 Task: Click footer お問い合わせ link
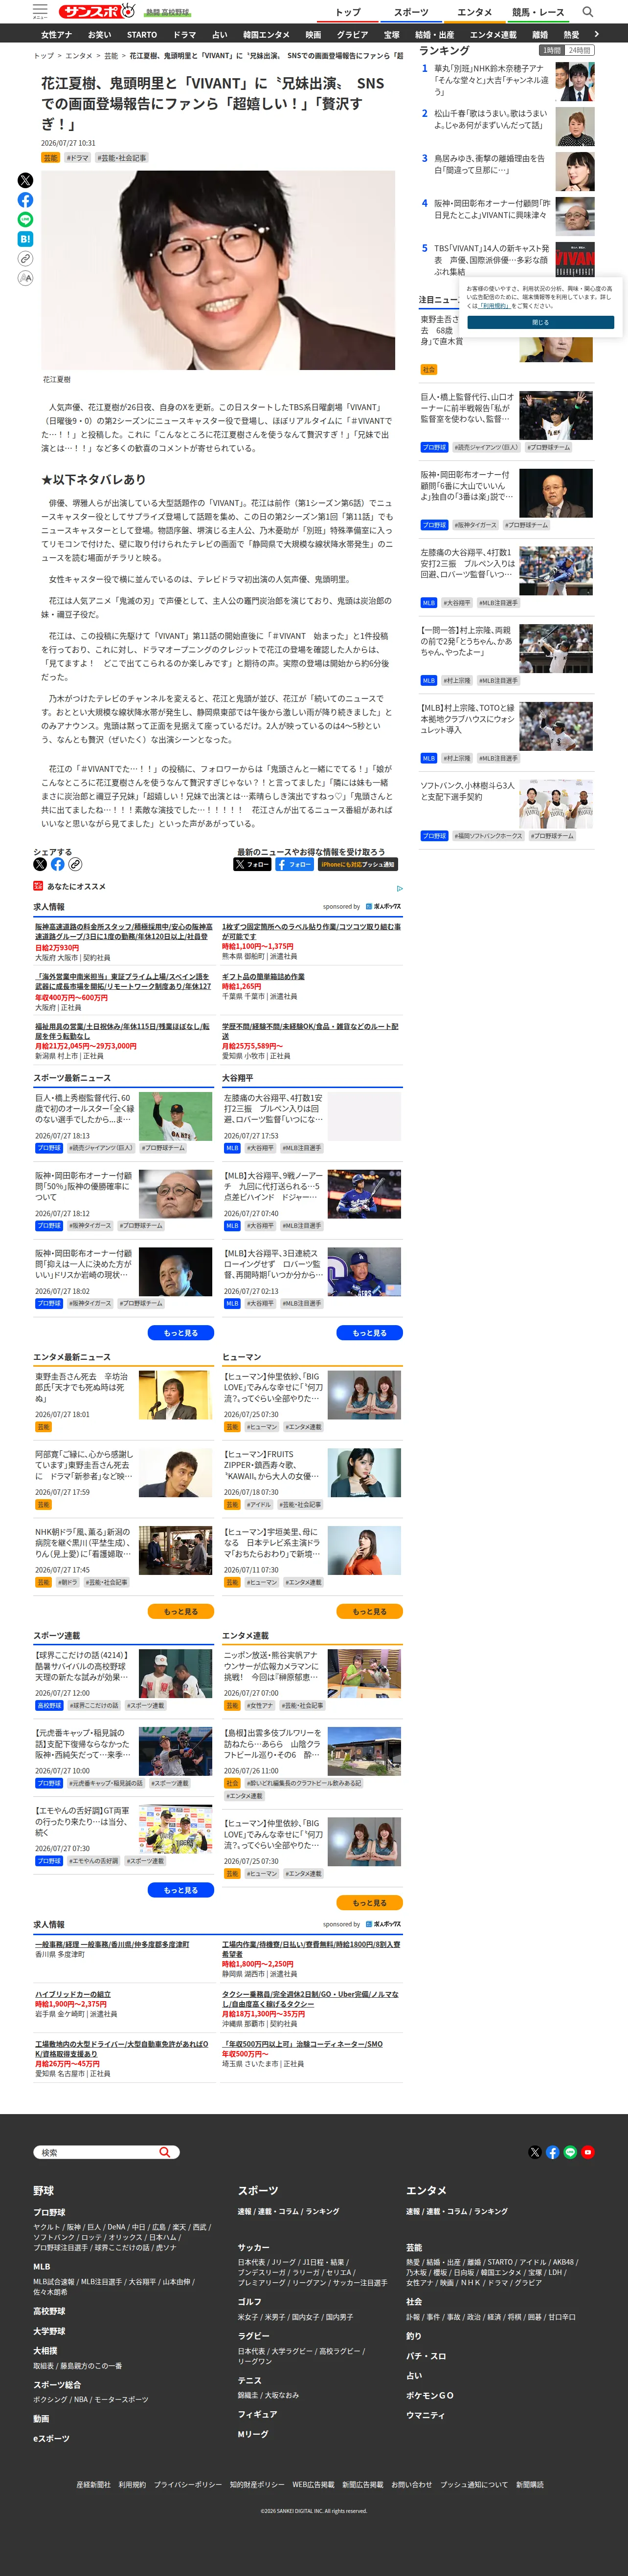coord(412,2484)
